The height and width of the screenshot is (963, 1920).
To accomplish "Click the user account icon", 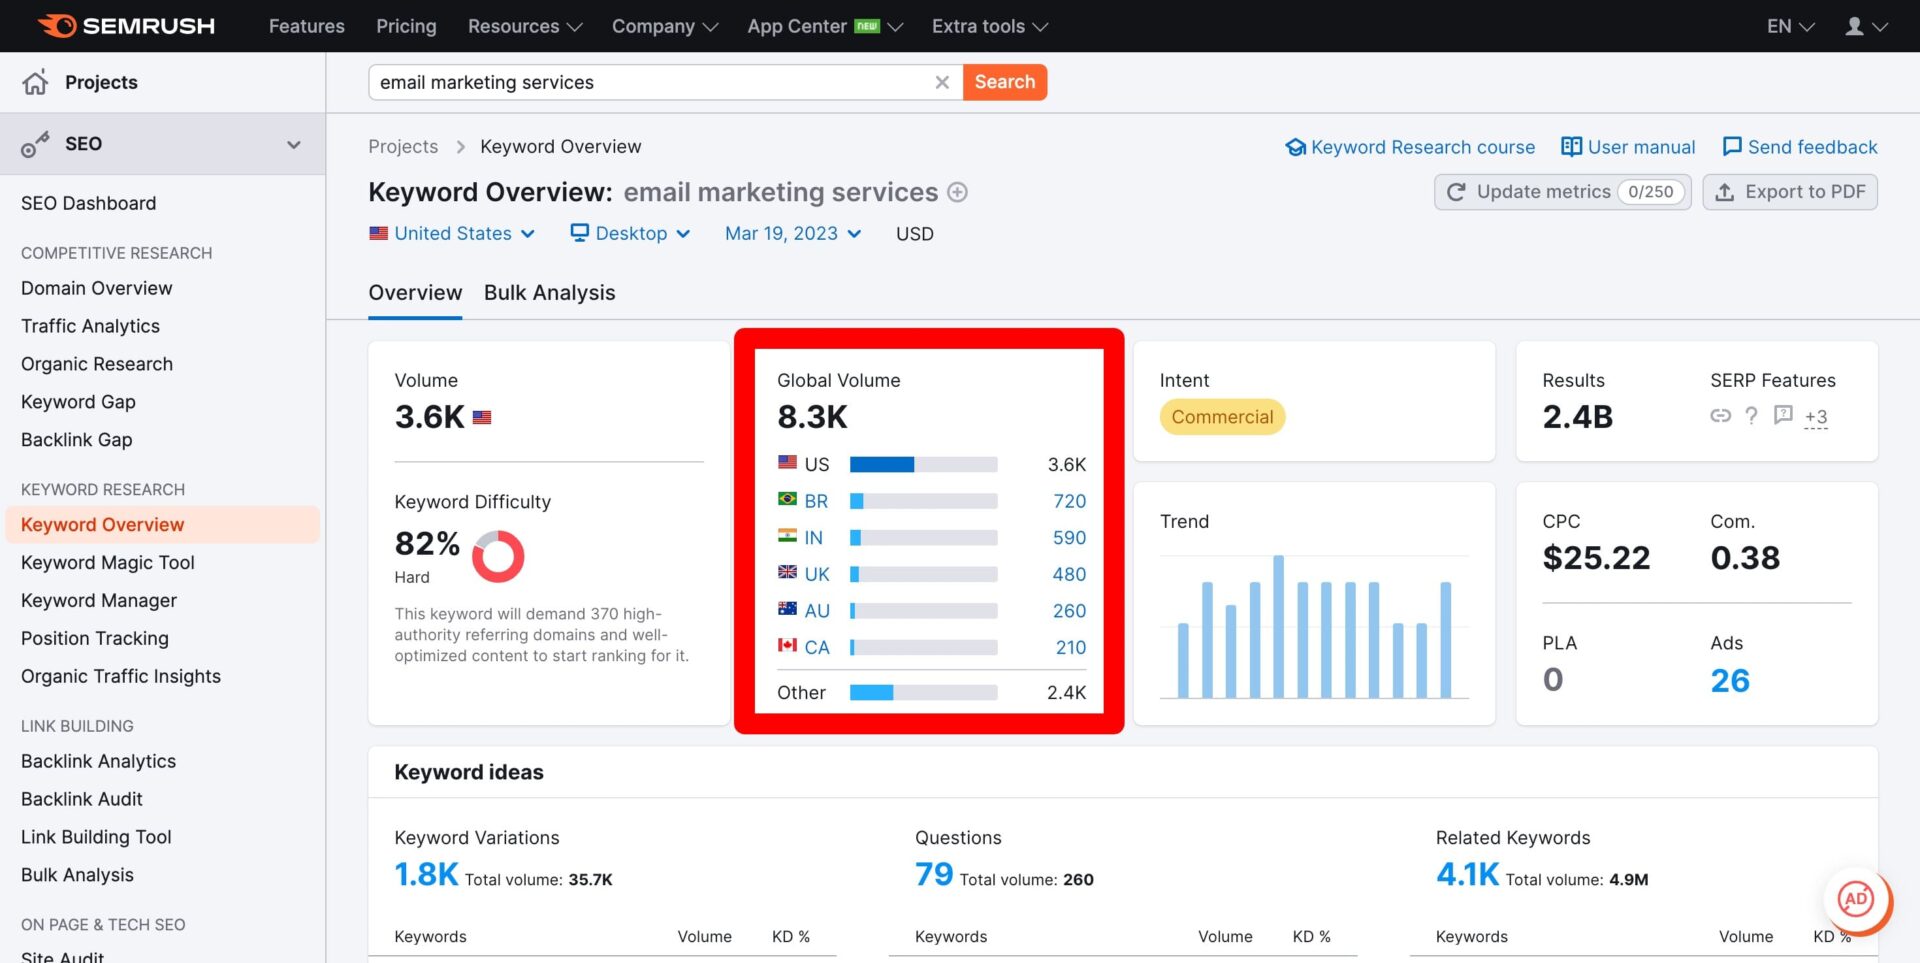I will [1854, 26].
